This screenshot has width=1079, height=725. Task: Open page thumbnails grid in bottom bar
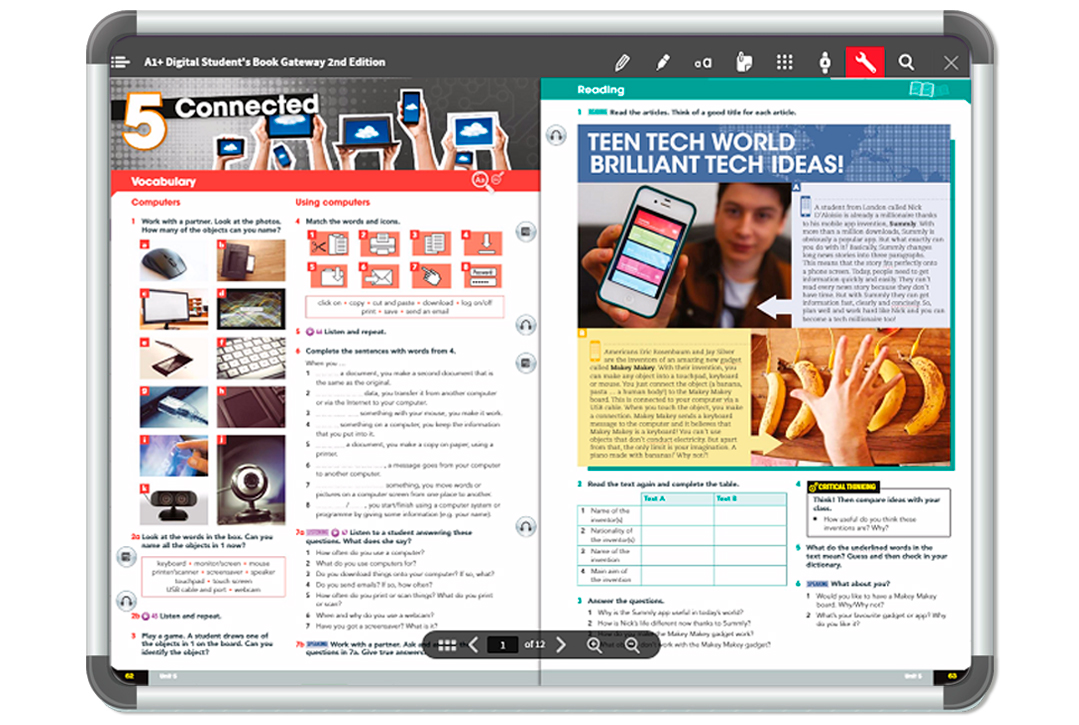[447, 645]
